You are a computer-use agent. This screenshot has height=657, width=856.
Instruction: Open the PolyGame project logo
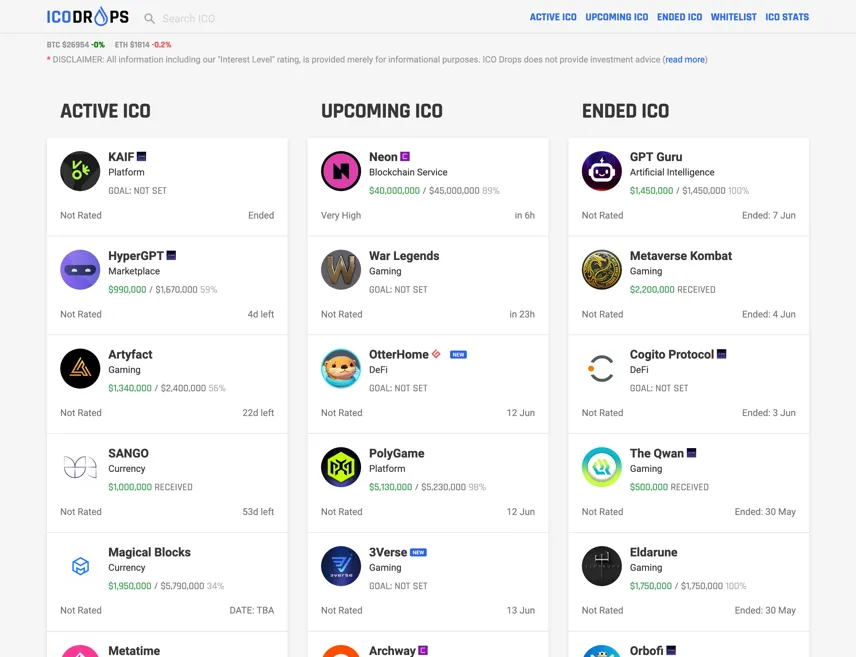341,467
